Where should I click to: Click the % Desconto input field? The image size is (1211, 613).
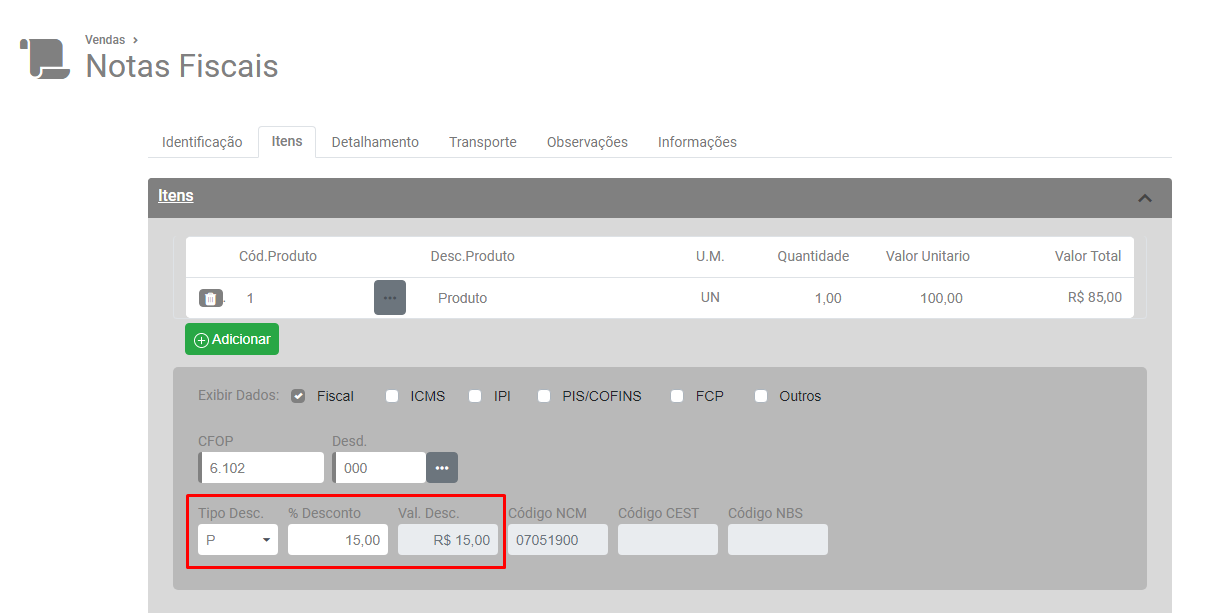tap(338, 540)
